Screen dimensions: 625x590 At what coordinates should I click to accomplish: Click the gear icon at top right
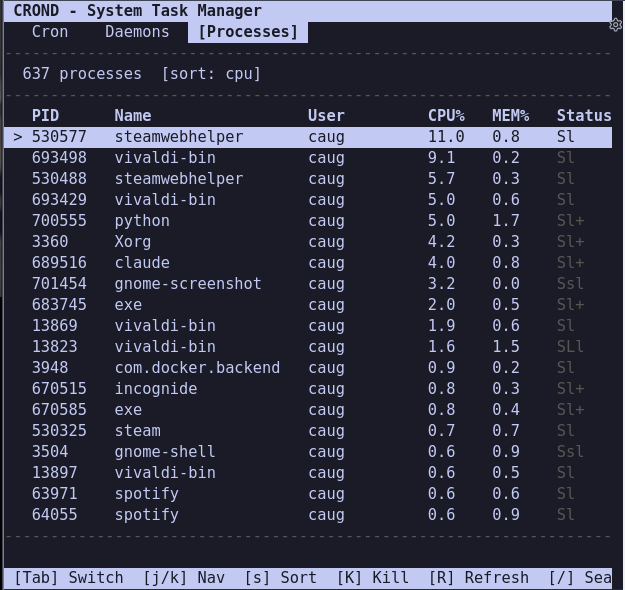point(616,25)
